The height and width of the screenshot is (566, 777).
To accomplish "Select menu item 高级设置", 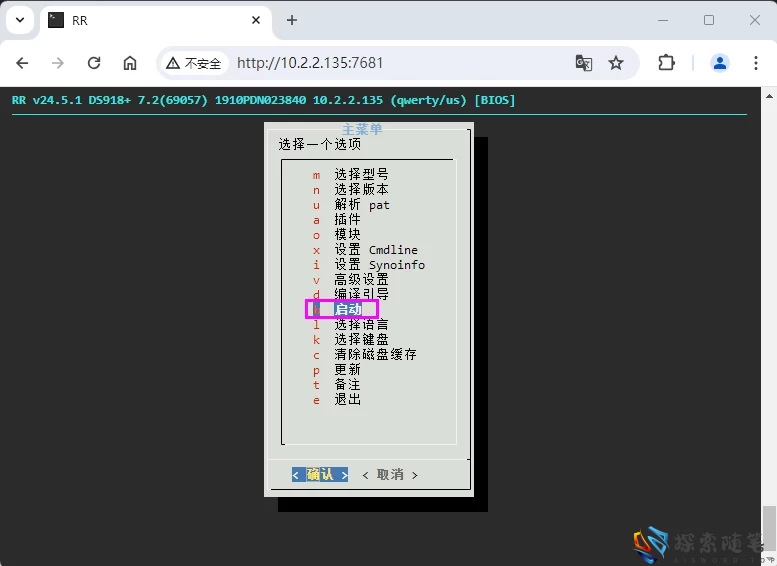I will pos(350,280).
